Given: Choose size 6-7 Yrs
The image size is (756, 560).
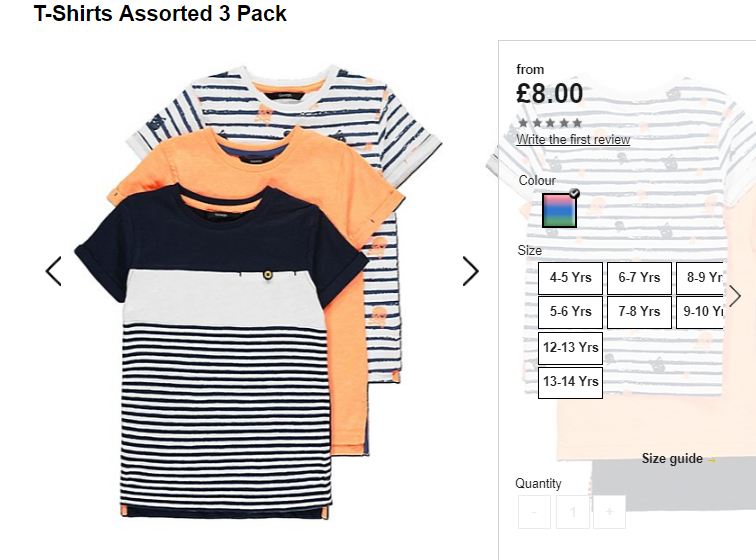Looking at the screenshot, I should pyautogui.click(x=639, y=278).
